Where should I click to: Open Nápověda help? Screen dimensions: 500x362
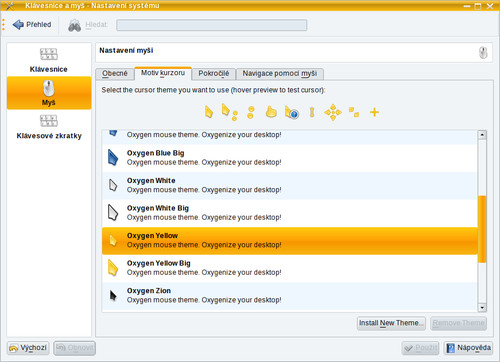pyautogui.click(x=468, y=348)
